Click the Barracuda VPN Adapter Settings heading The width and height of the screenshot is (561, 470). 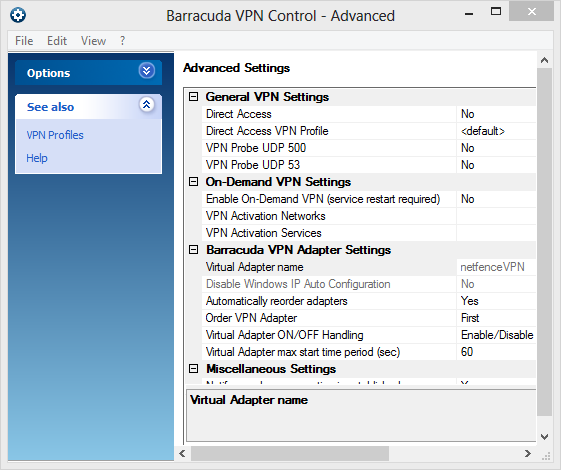point(298,250)
